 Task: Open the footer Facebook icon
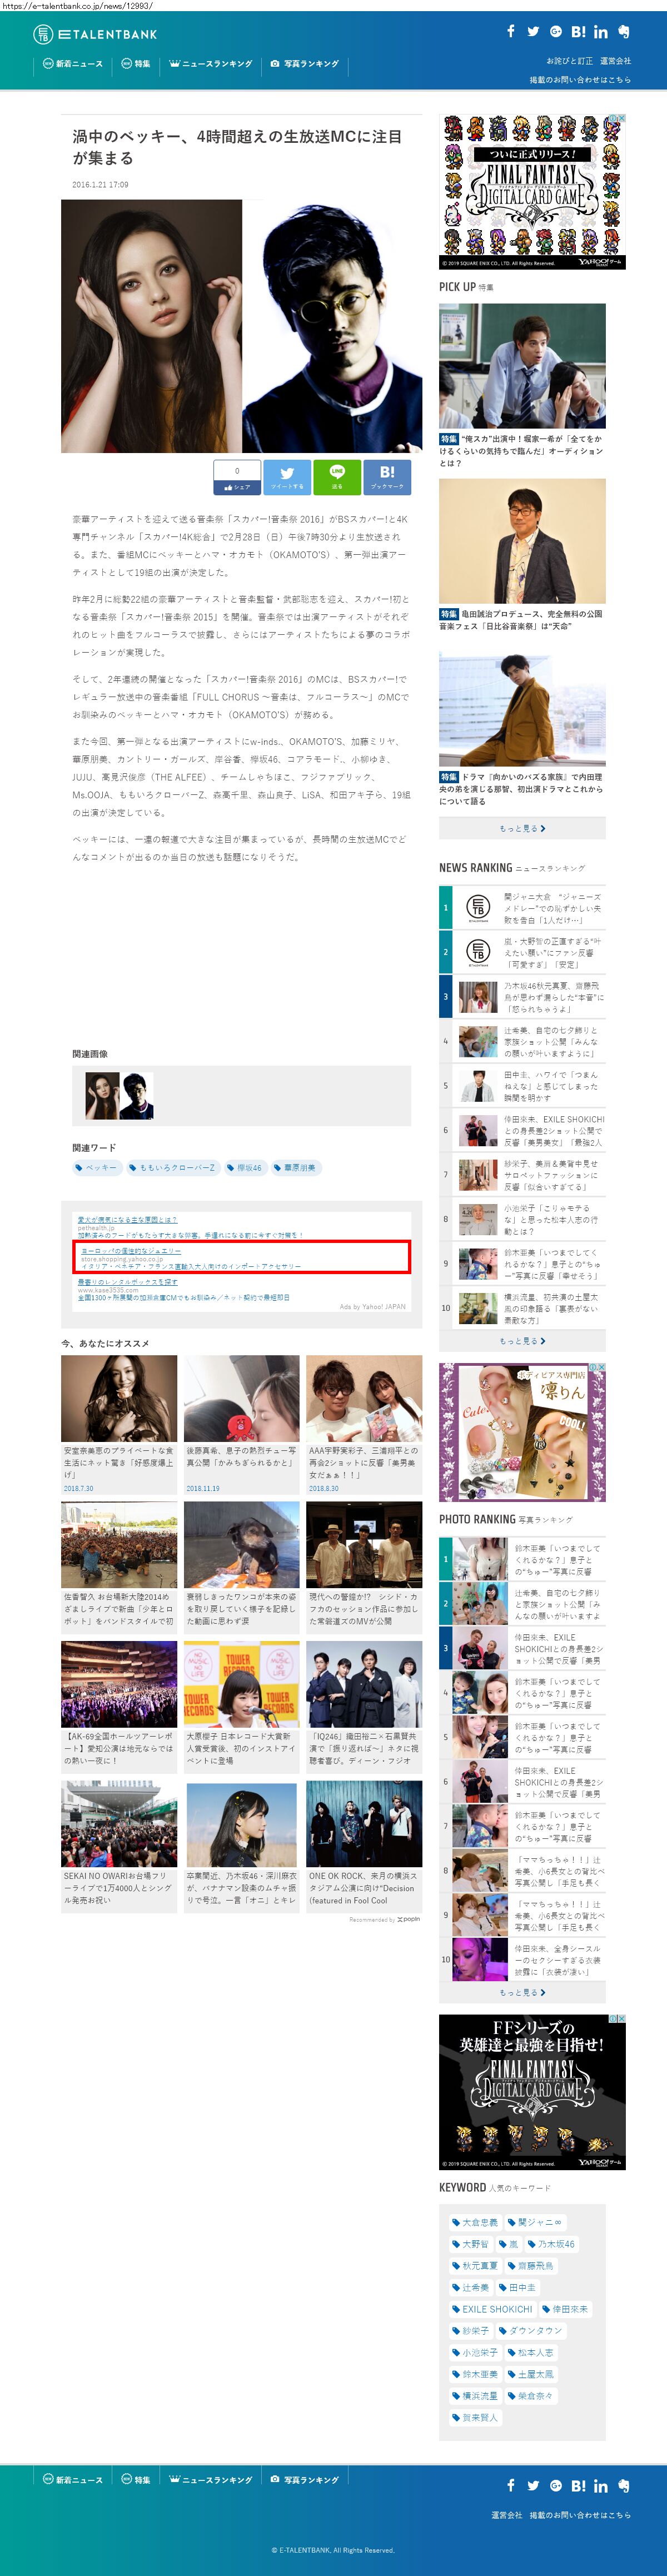pos(510,2485)
